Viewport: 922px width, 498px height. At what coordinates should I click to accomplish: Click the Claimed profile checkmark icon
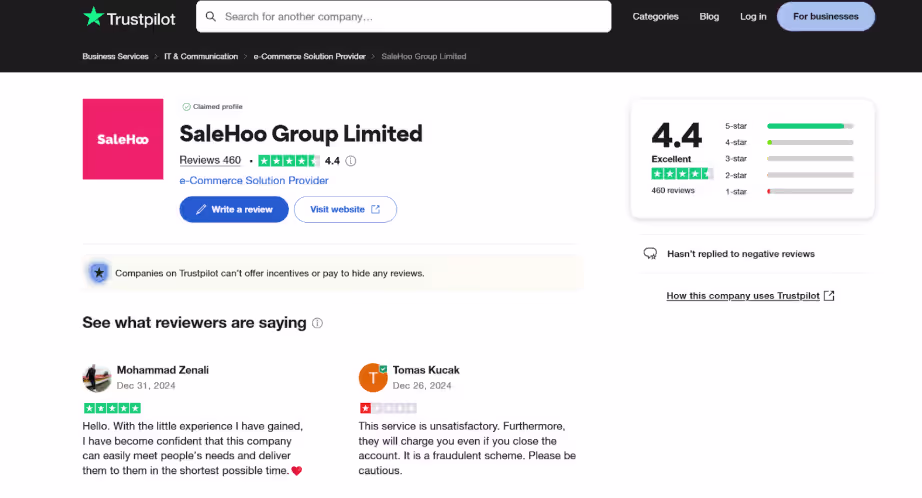(186, 107)
